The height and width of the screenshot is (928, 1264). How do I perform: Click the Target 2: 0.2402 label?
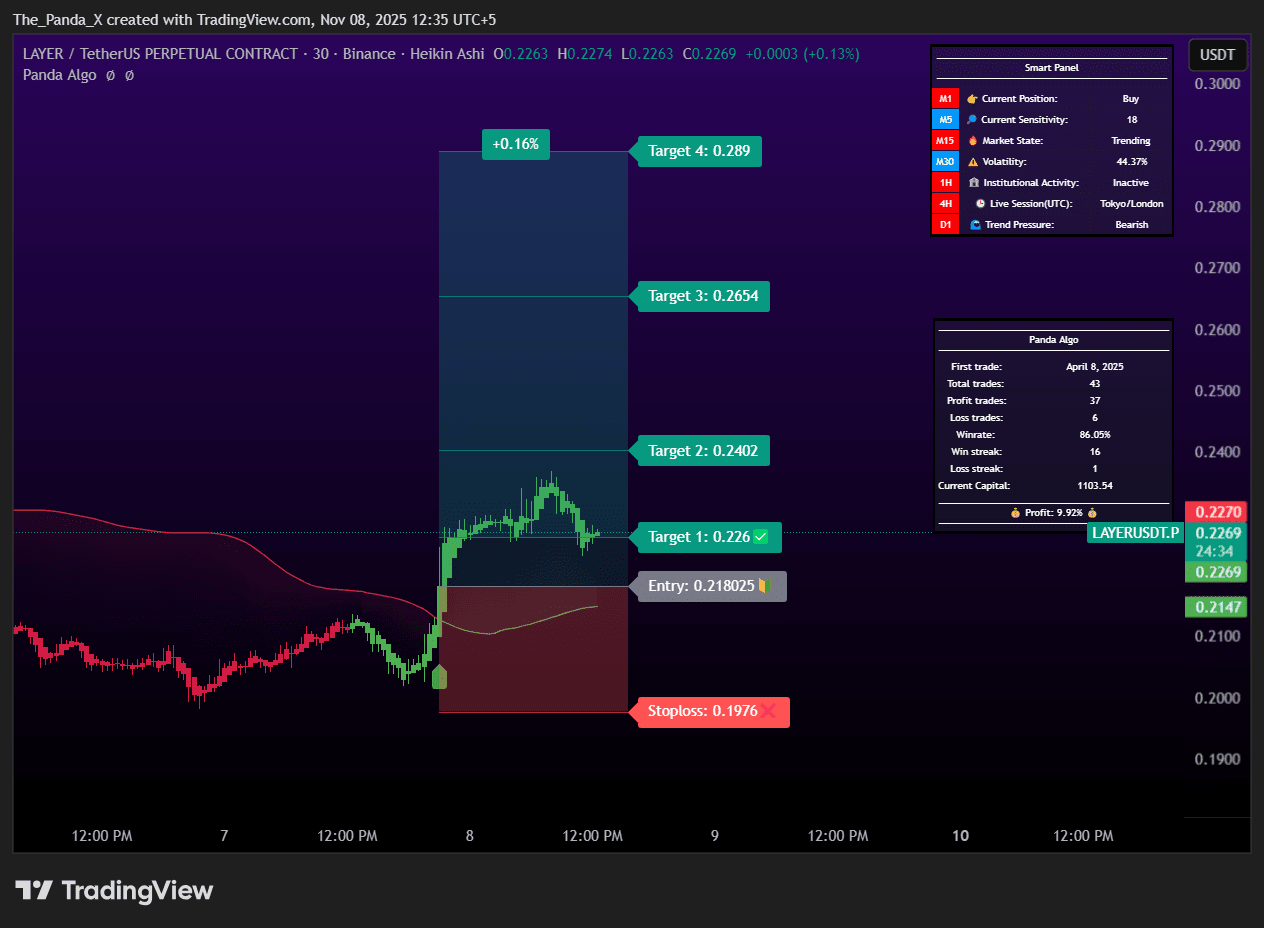click(700, 451)
